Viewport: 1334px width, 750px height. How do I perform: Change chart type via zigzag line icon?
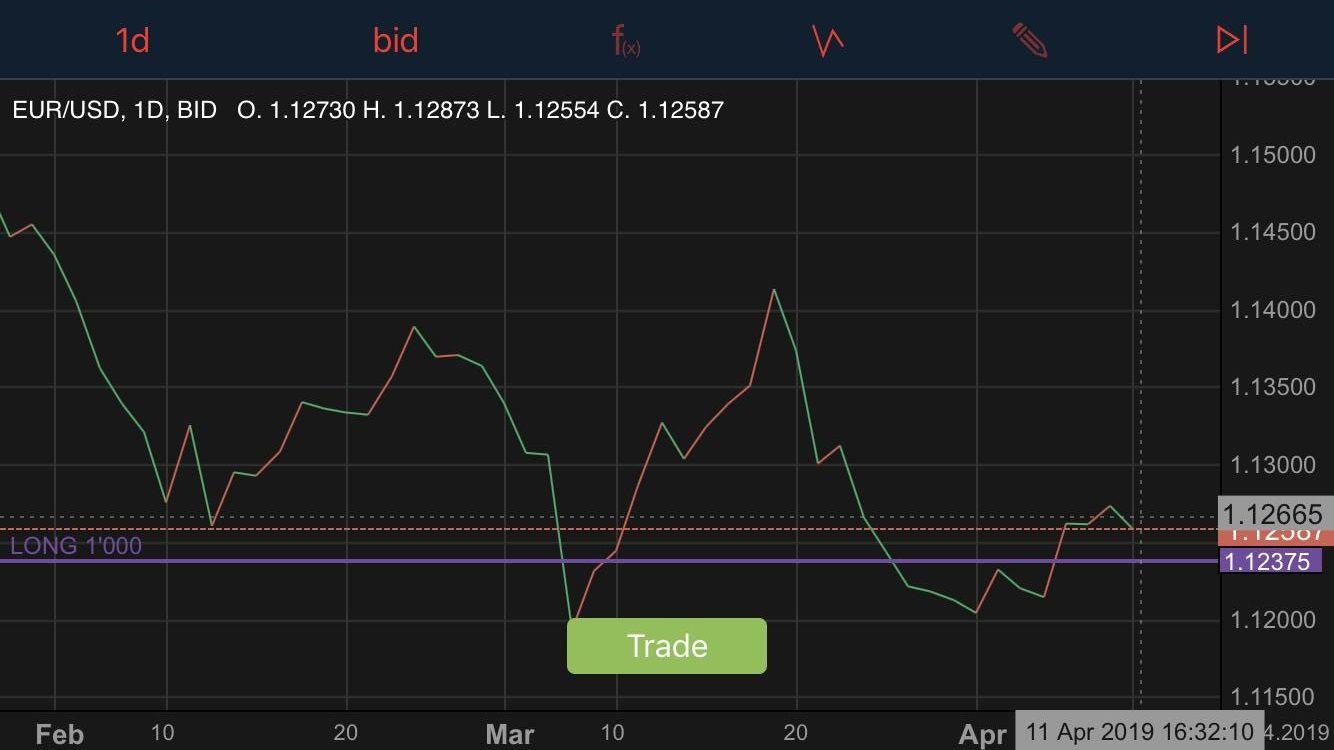tap(828, 41)
